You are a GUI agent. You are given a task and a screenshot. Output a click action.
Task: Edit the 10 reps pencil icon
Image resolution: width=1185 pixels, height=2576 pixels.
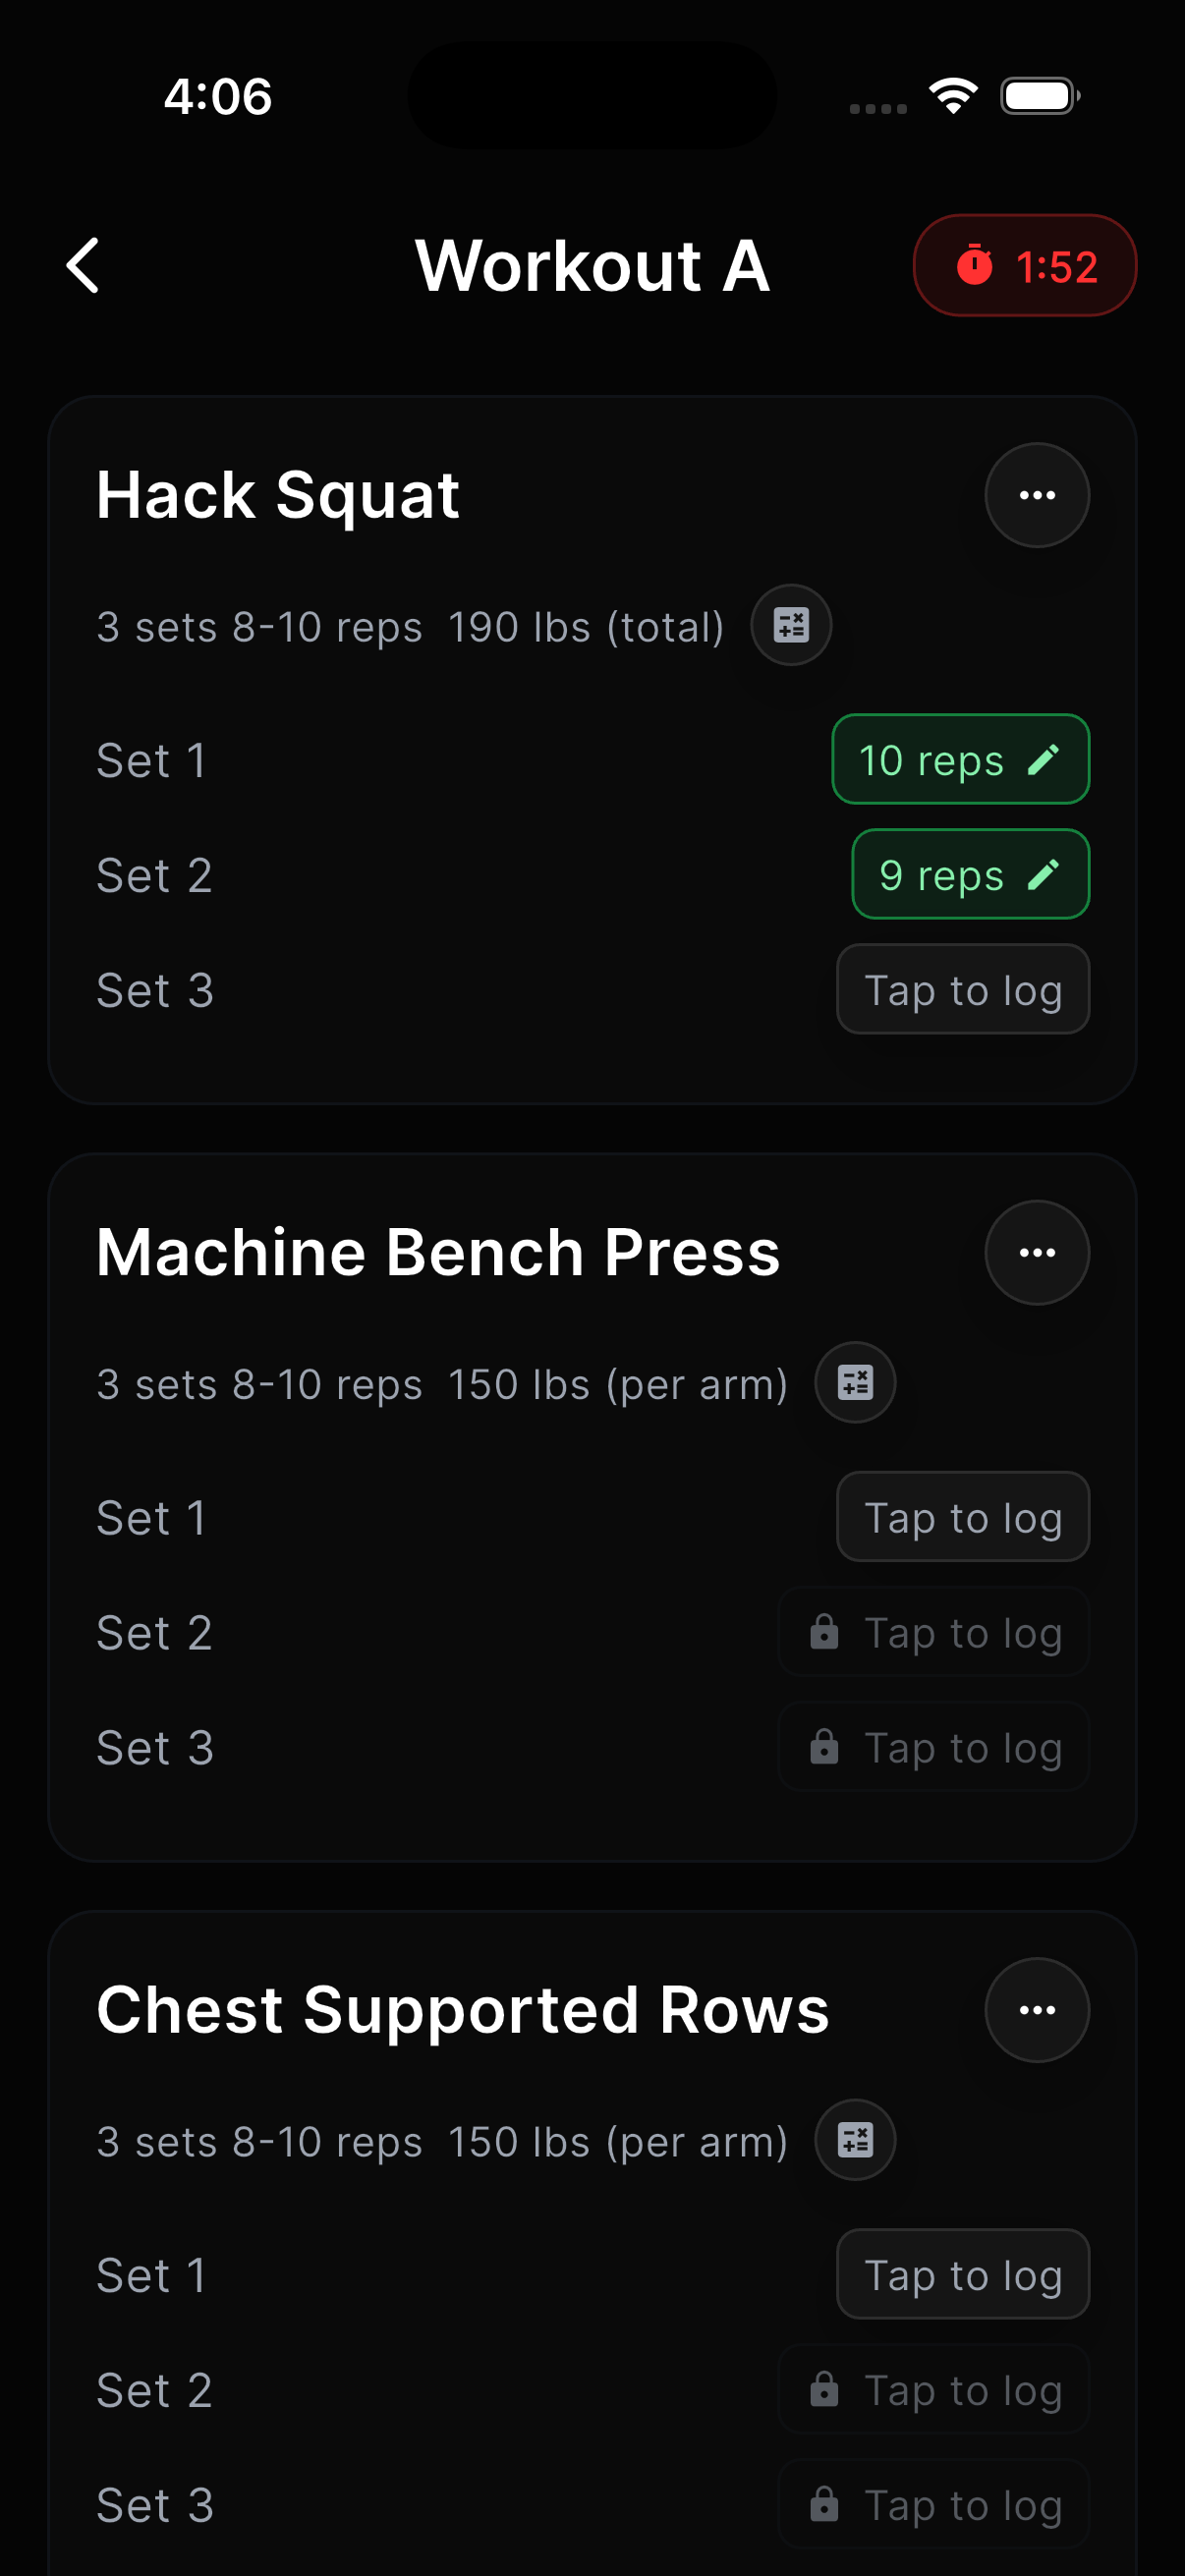click(x=1043, y=760)
